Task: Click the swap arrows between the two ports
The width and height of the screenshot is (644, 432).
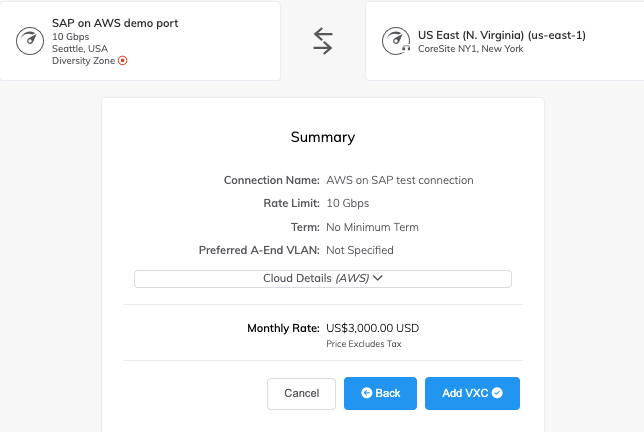Action: tap(323, 41)
